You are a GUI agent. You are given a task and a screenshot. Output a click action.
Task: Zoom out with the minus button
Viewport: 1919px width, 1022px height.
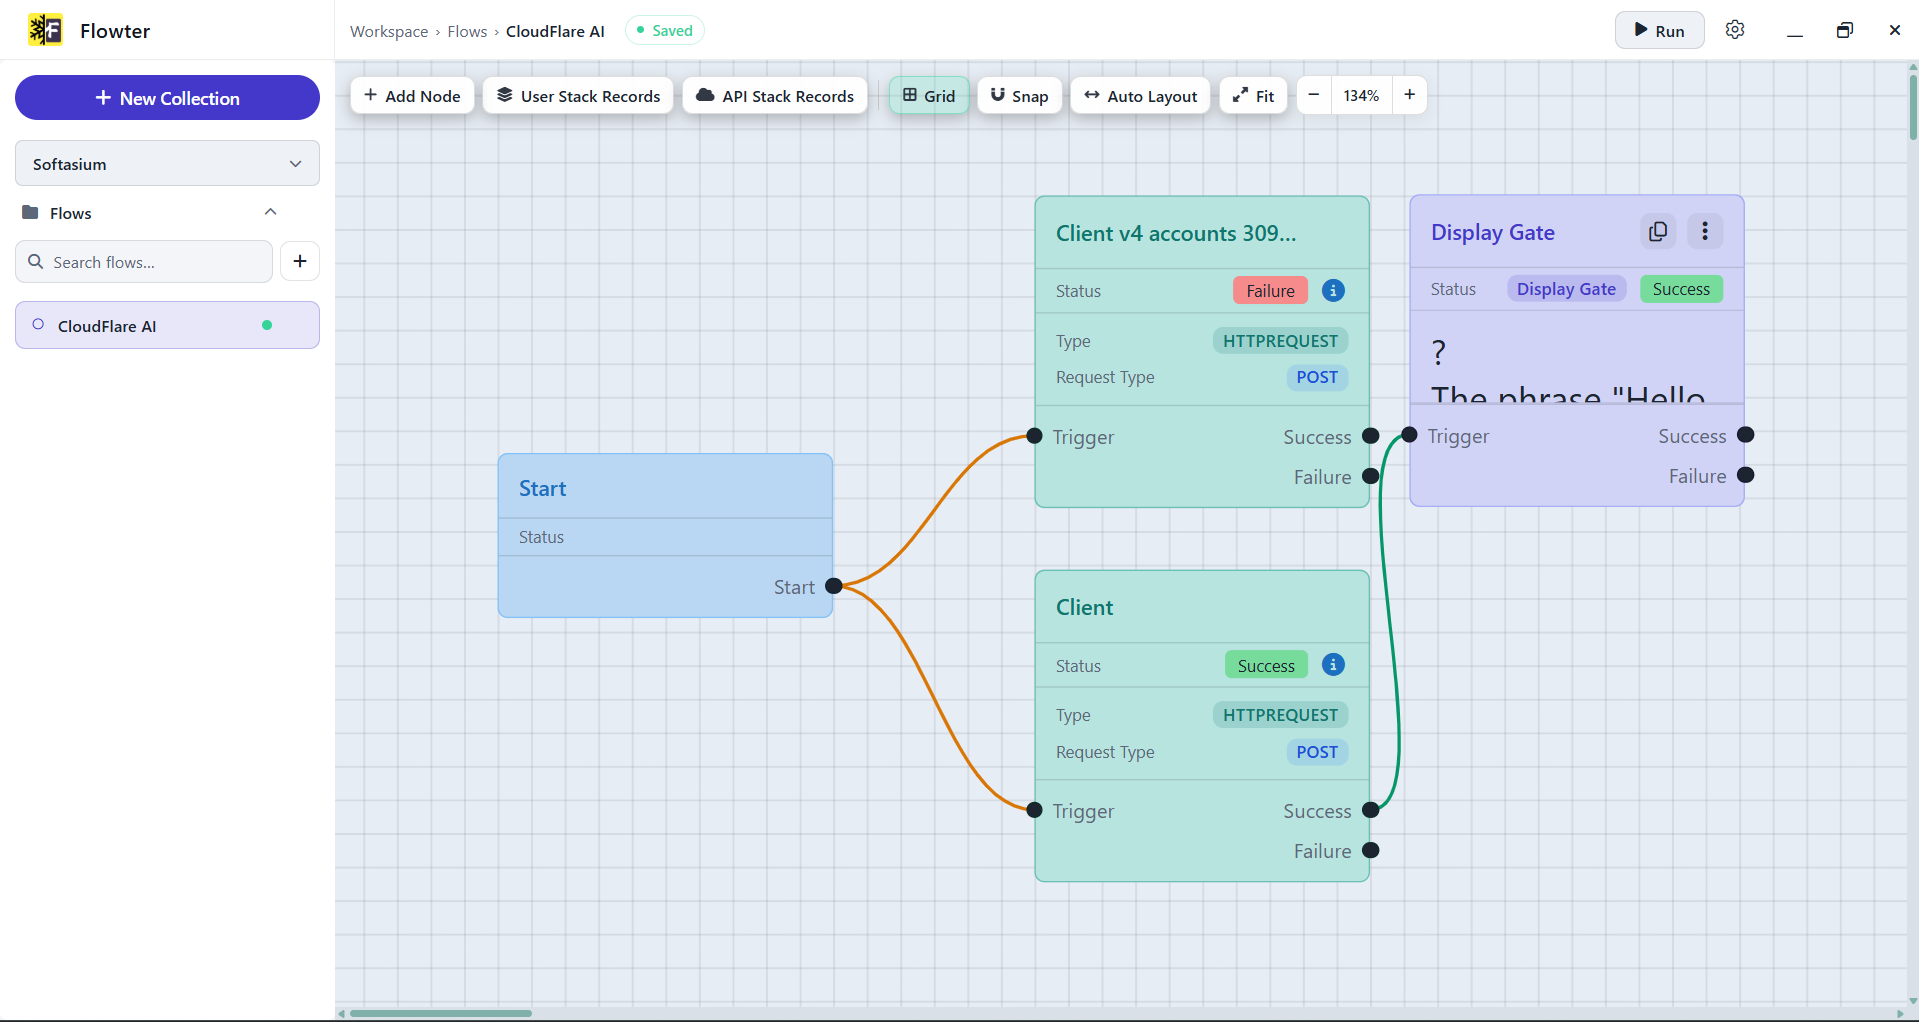[1314, 95]
